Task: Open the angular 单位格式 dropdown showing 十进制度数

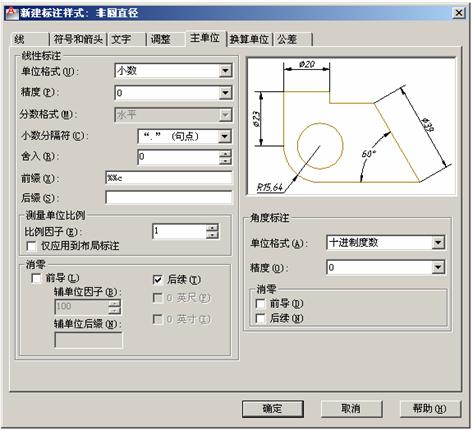Action: click(386, 242)
